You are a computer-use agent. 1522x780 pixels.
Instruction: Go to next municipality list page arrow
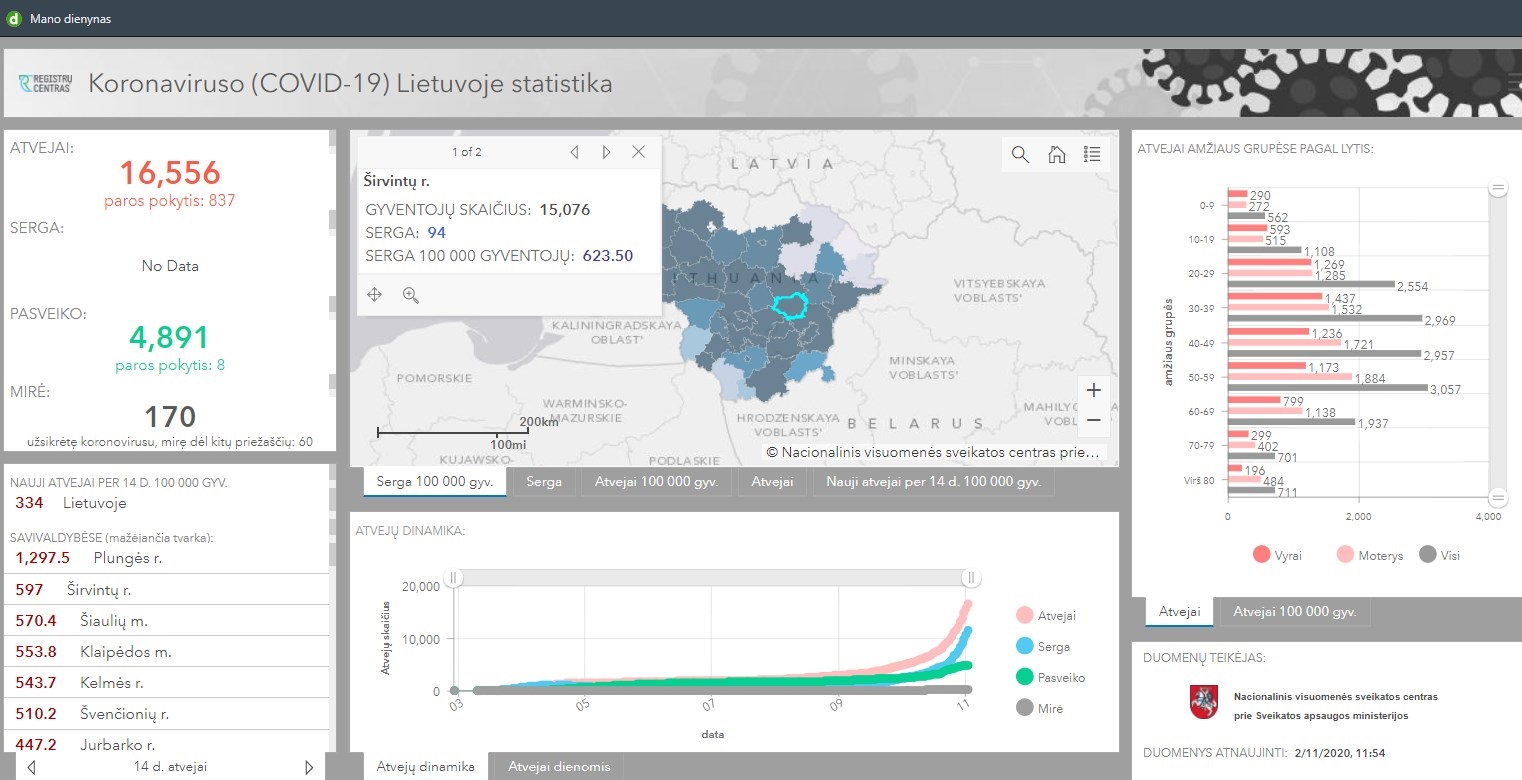(309, 767)
